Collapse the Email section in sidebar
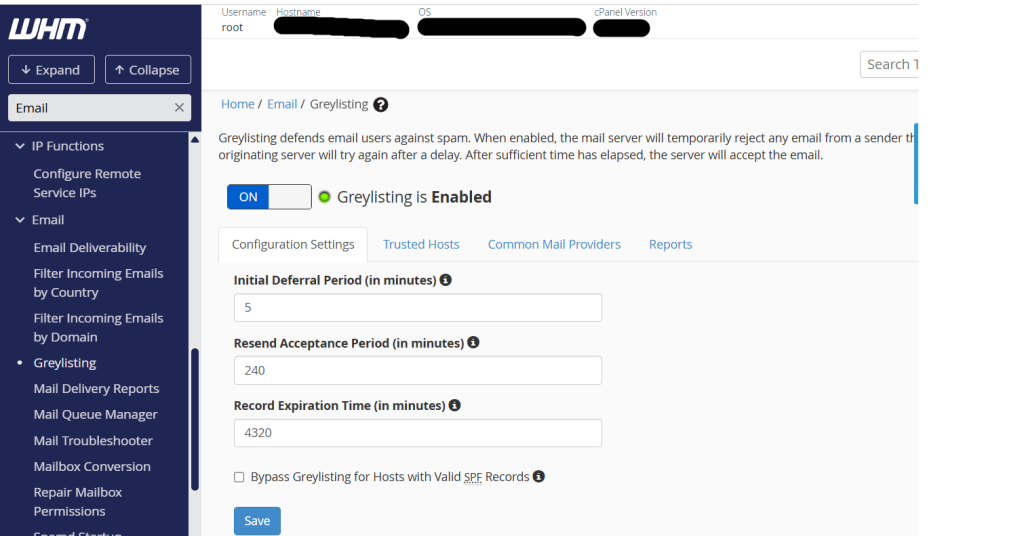 pyautogui.click(x=20, y=220)
